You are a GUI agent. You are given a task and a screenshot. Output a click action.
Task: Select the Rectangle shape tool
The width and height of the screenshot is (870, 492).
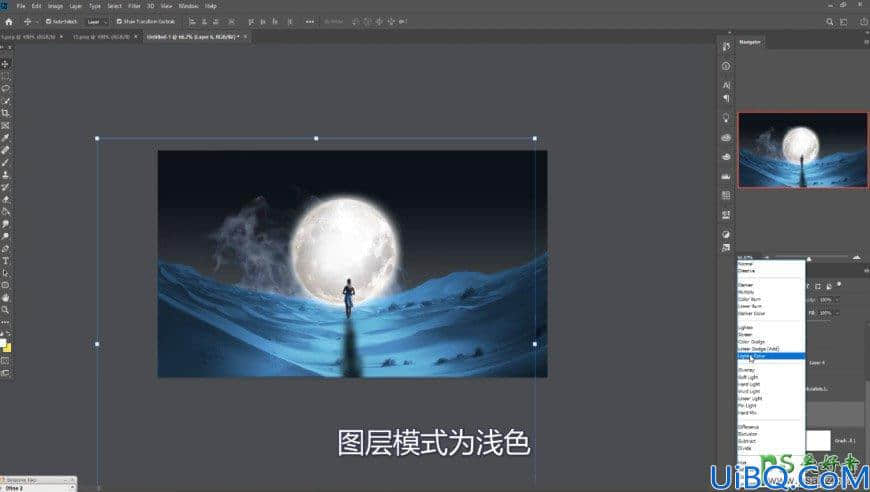pyautogui.click(x=6, y=285)
